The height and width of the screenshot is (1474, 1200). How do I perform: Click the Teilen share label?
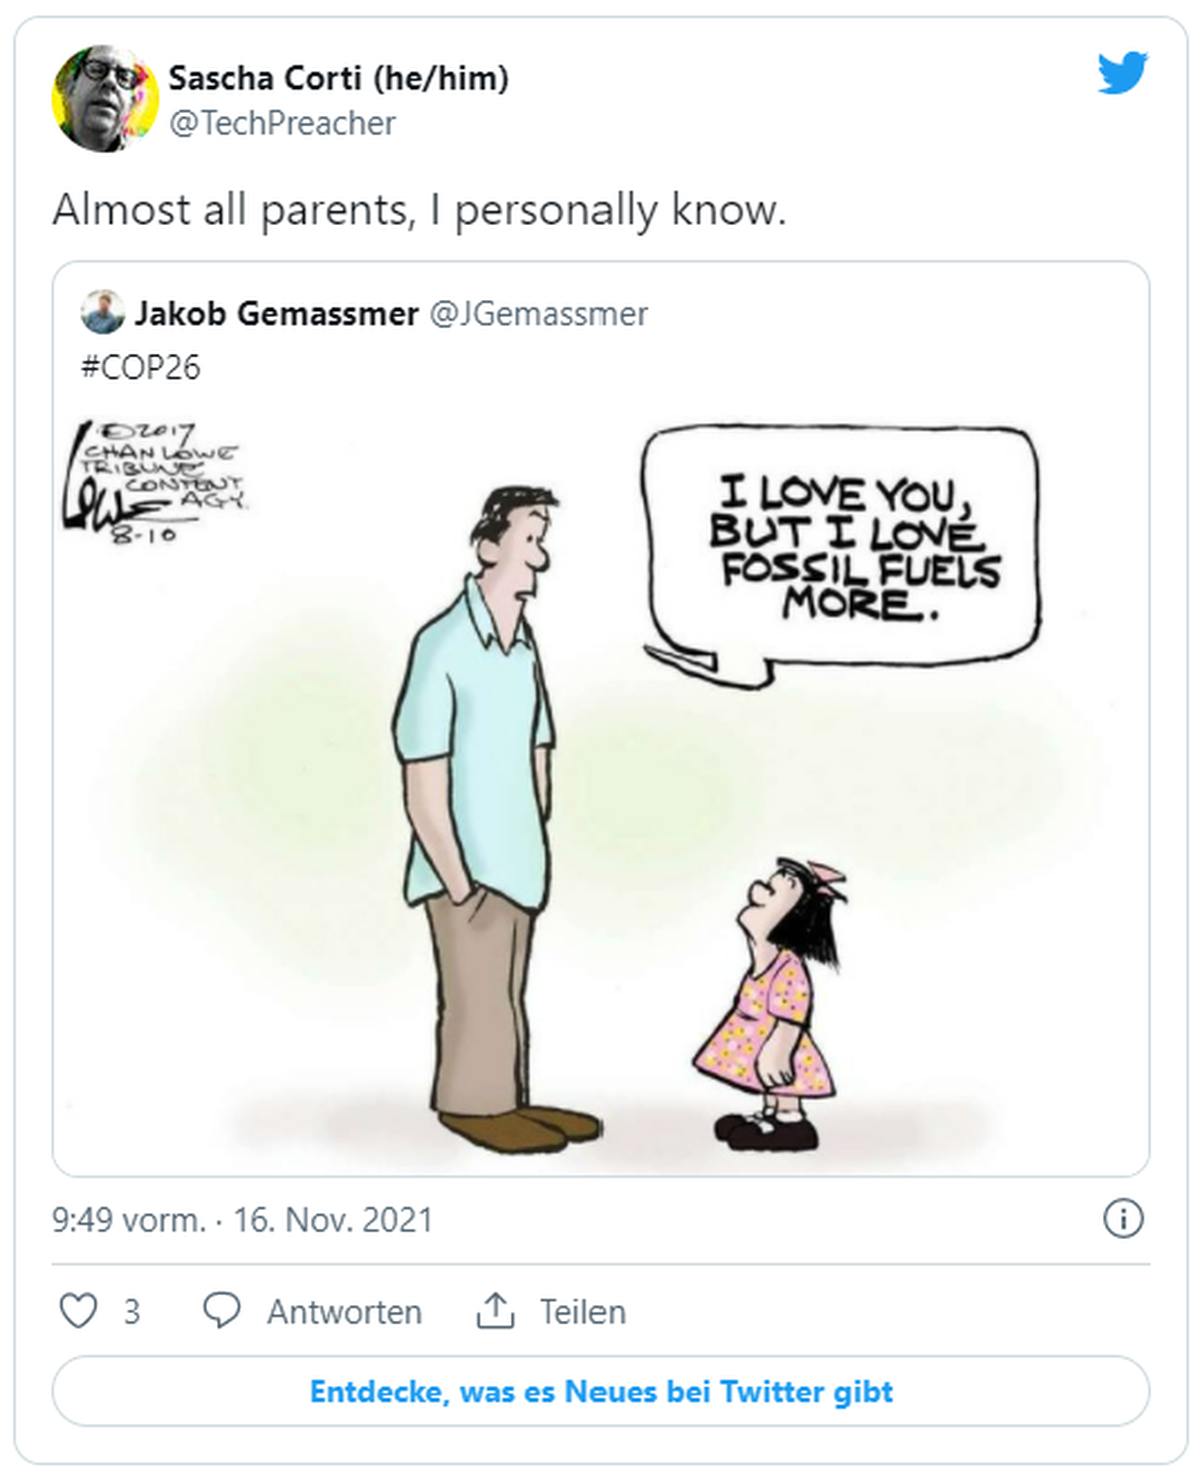(583, 1311)
